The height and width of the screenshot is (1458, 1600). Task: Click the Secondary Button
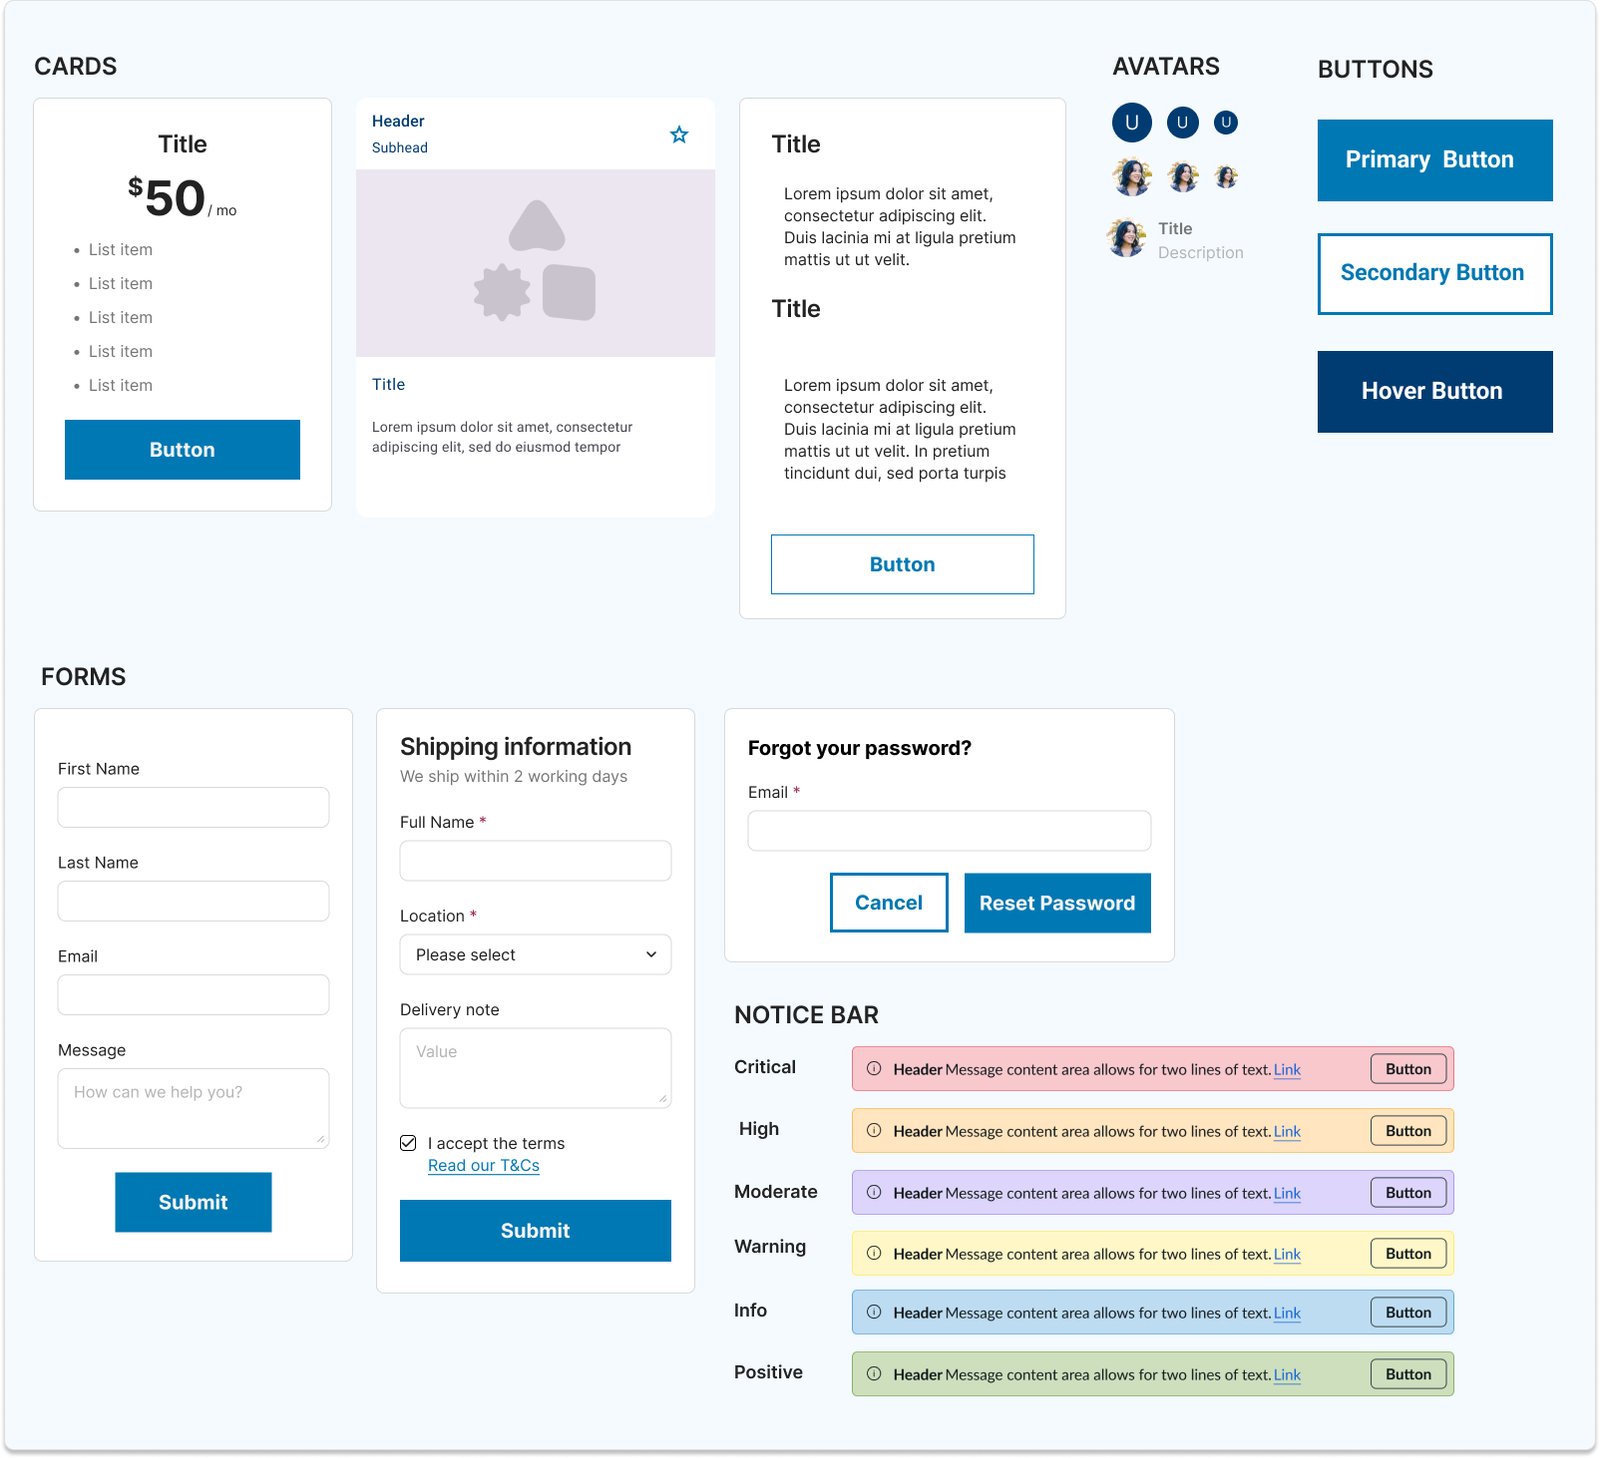coord(1434,274)
